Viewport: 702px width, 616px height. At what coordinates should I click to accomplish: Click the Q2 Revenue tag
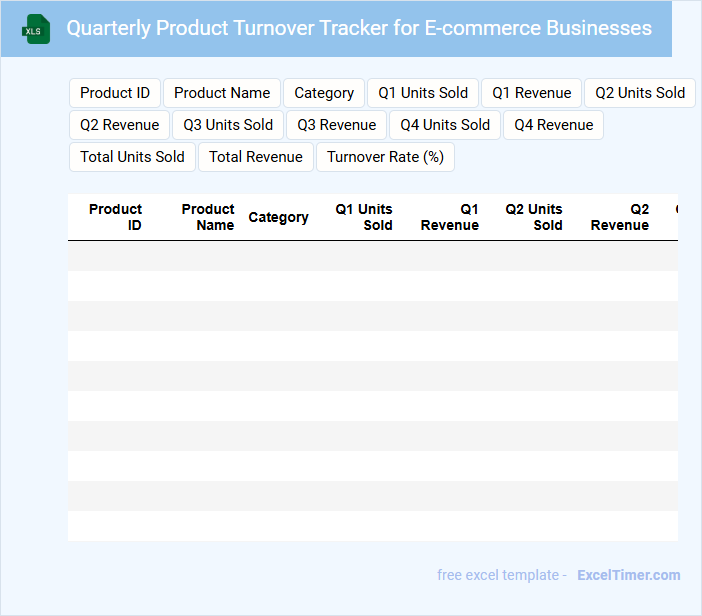[x=120, y=125]
